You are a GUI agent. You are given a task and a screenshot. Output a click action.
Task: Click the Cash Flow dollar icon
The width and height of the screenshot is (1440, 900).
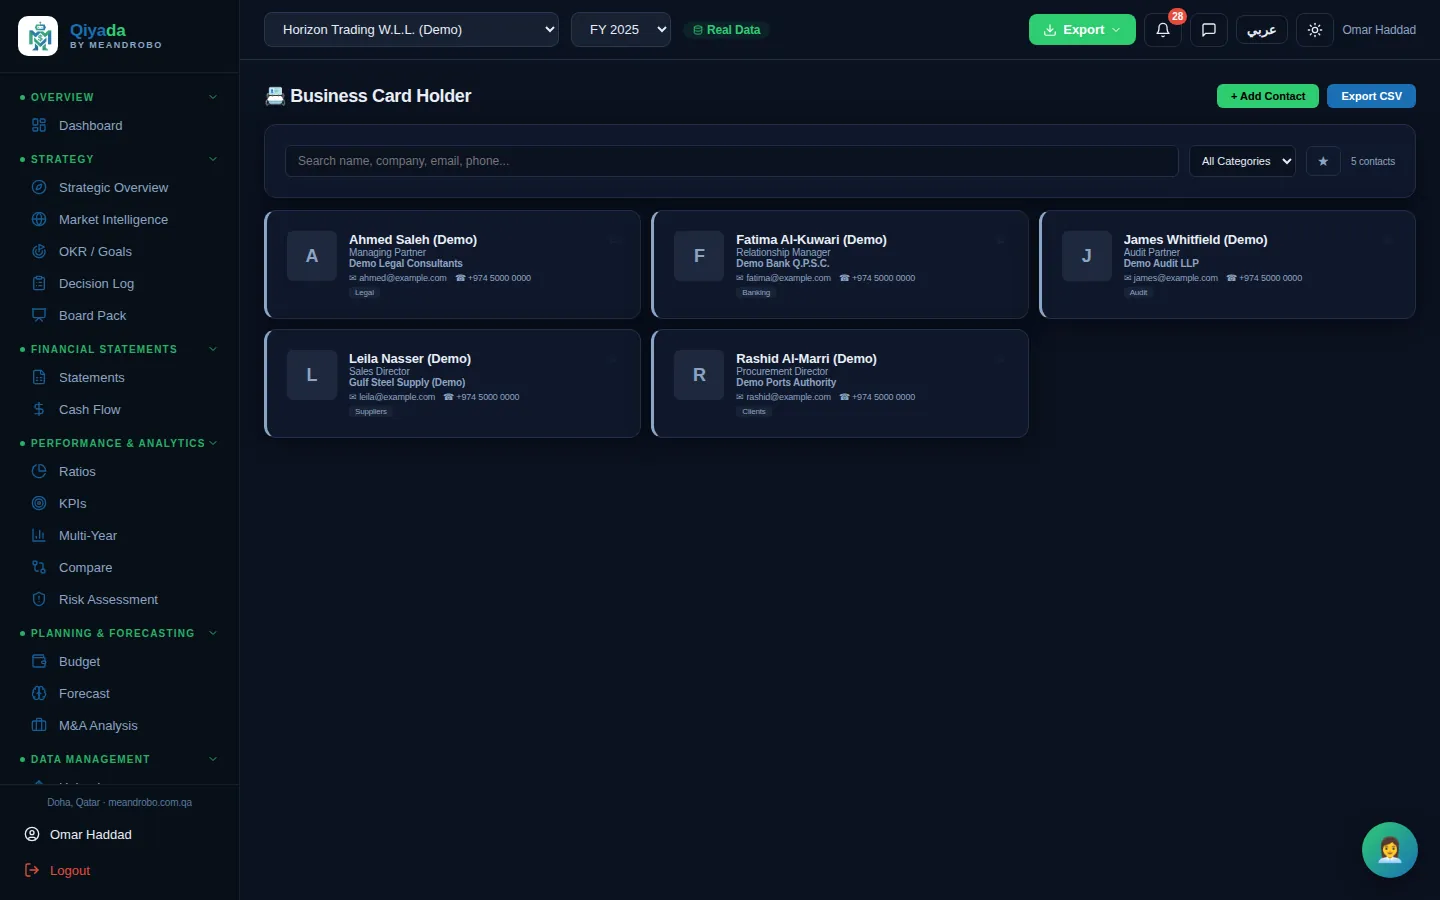39,409
